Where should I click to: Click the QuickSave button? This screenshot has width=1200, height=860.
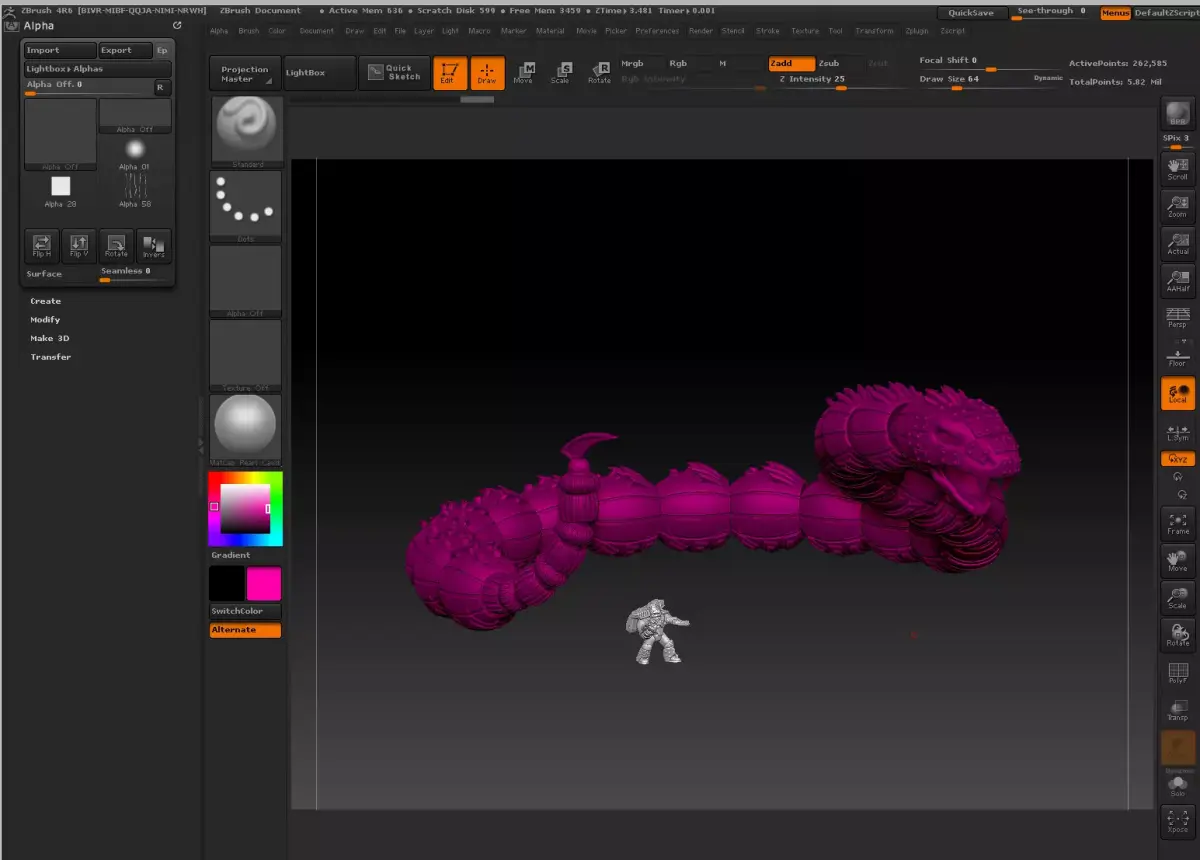[971, 13]
